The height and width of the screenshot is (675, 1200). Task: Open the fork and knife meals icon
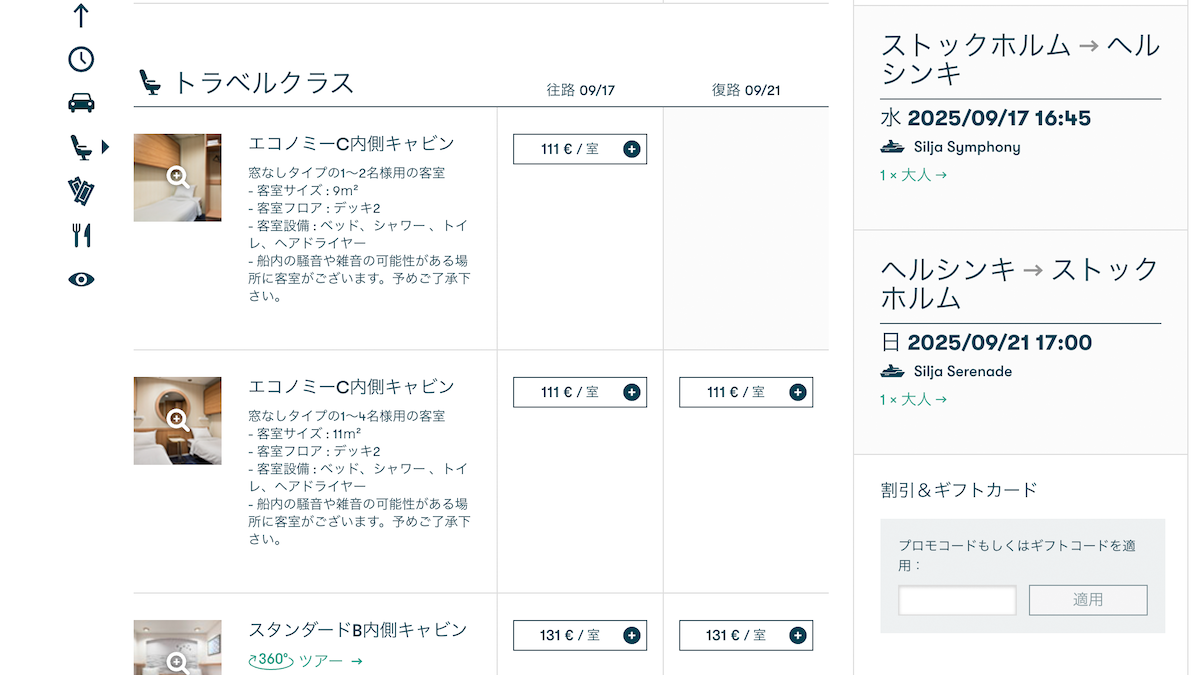[x=81, y=235]
